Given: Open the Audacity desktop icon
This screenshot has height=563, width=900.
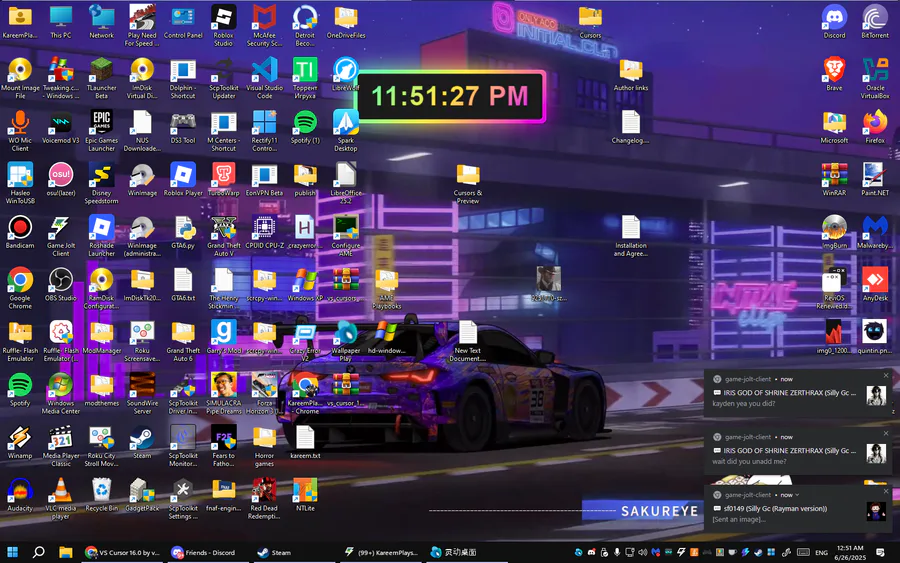Looking at the screenshot, I should tap(20, 495).
